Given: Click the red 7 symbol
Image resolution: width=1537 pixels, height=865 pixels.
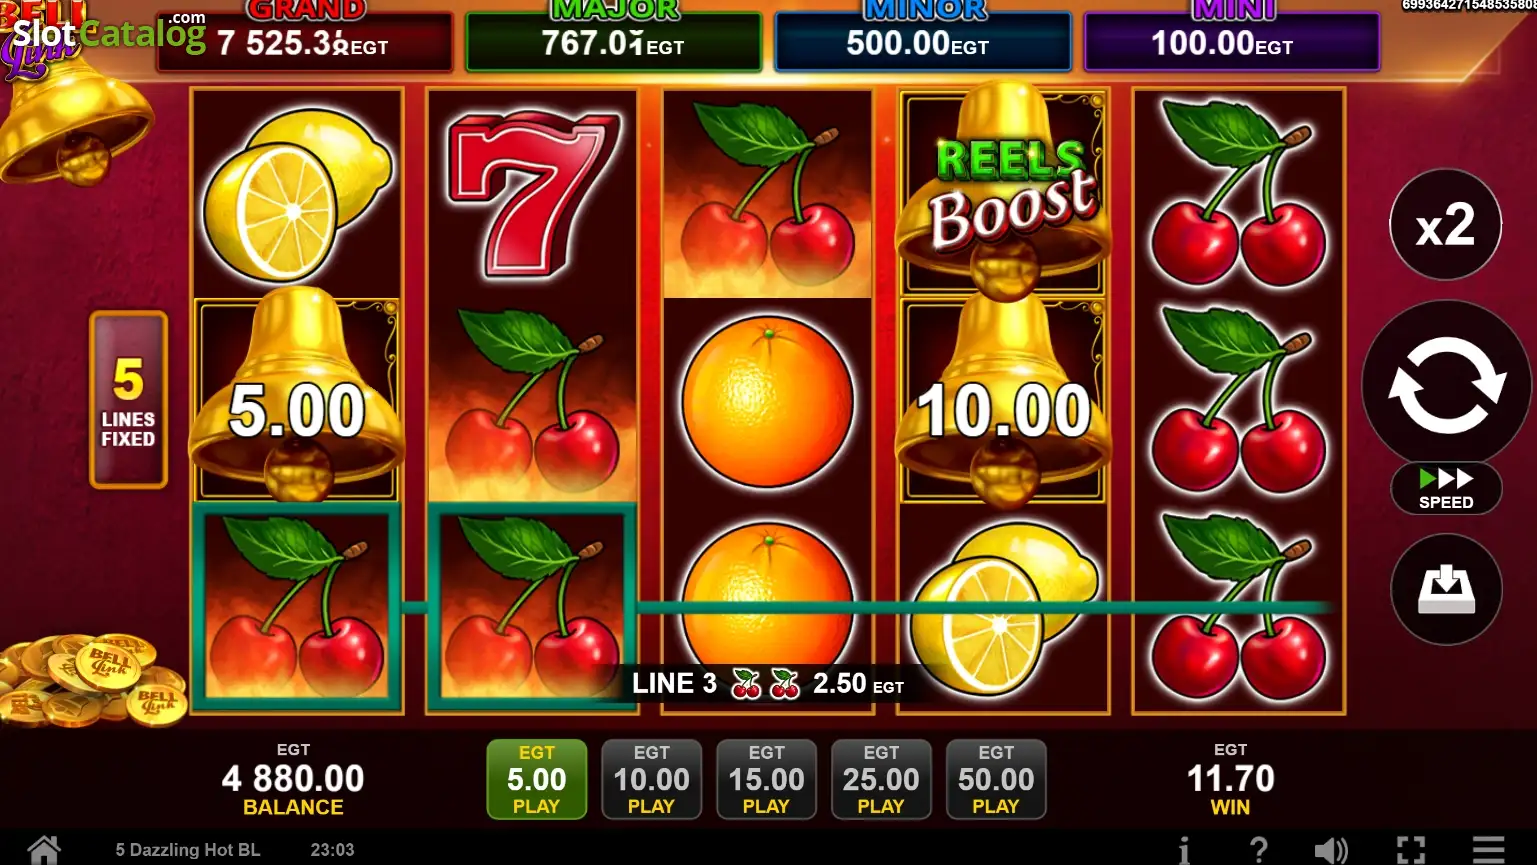Looking at the screenshot, I should (530, 192).
